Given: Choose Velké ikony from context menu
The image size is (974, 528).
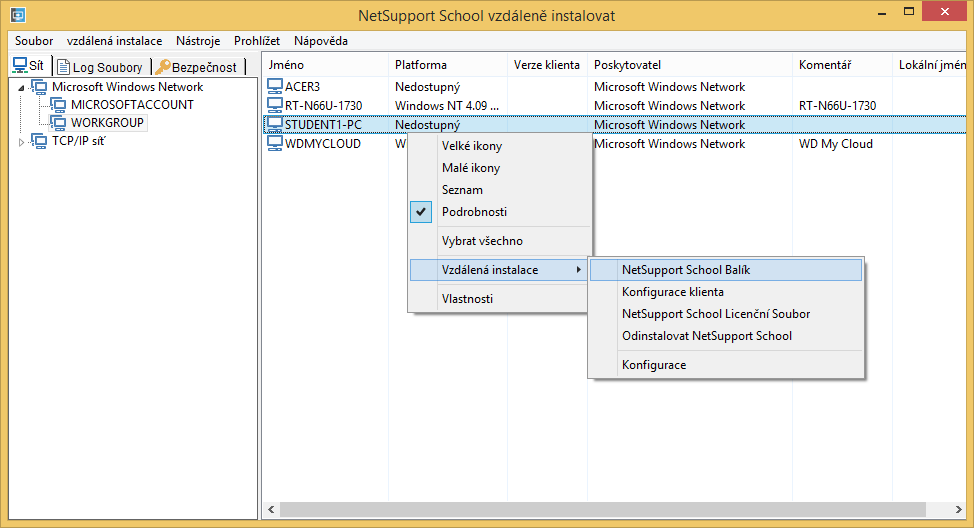Looking at the screenshot, I should [x=499, y=146].
